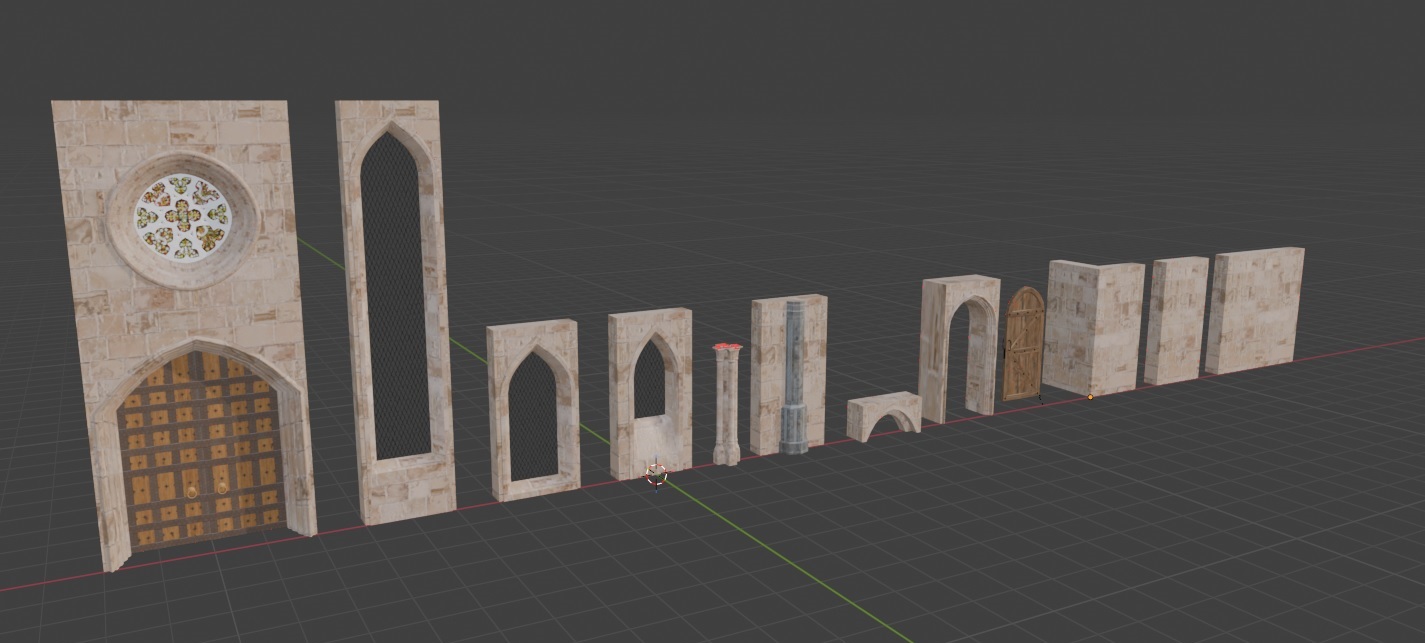Select the narrow plain wall segment
The width and height of the screenshot is (1425, 643).
(x=1176, y=320)
